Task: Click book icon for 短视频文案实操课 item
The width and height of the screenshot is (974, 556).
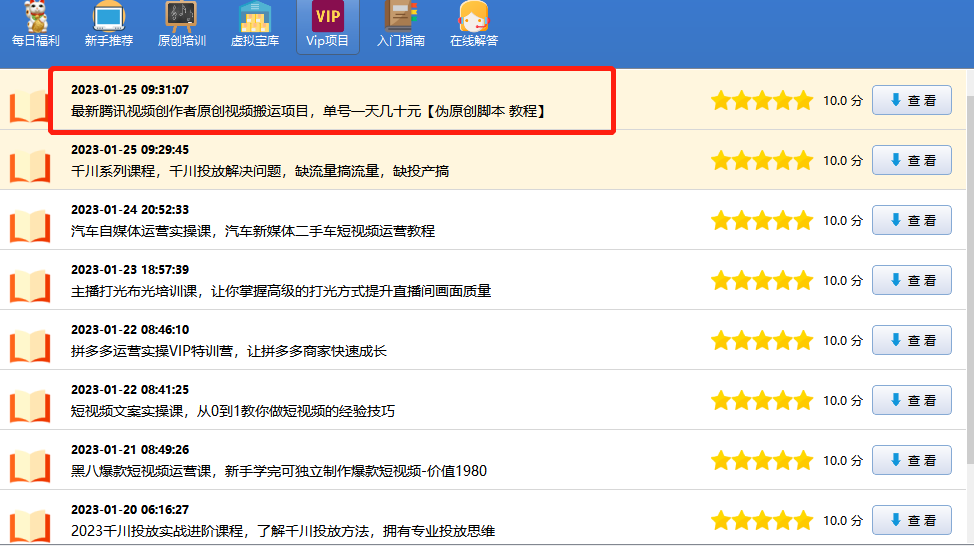Action: 29,406
